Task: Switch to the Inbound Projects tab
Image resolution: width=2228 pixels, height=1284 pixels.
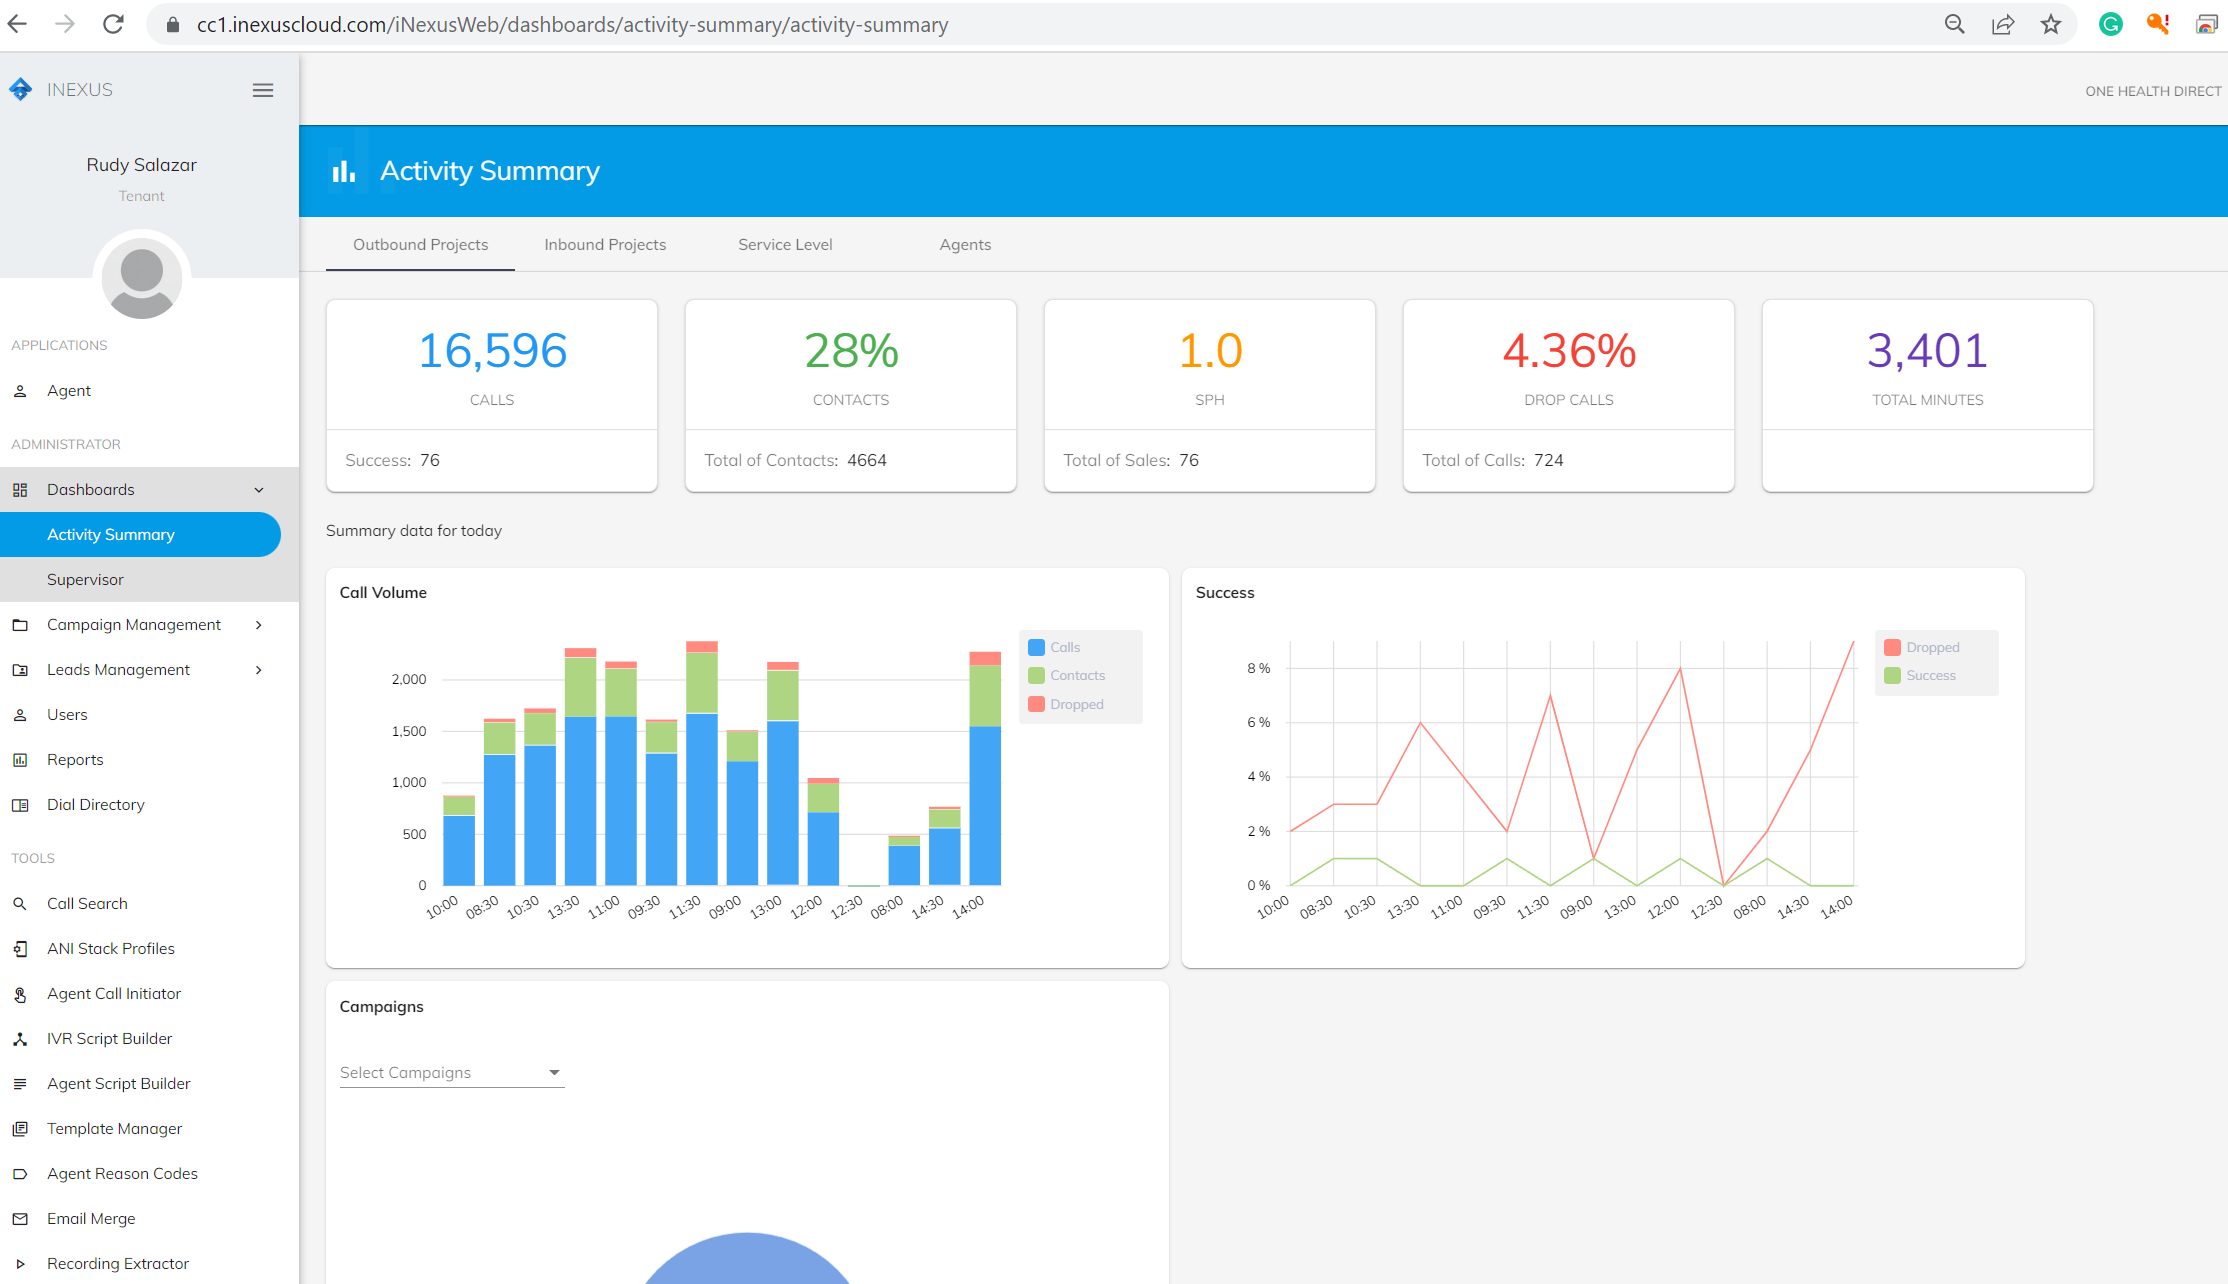Action: point(604,244)
